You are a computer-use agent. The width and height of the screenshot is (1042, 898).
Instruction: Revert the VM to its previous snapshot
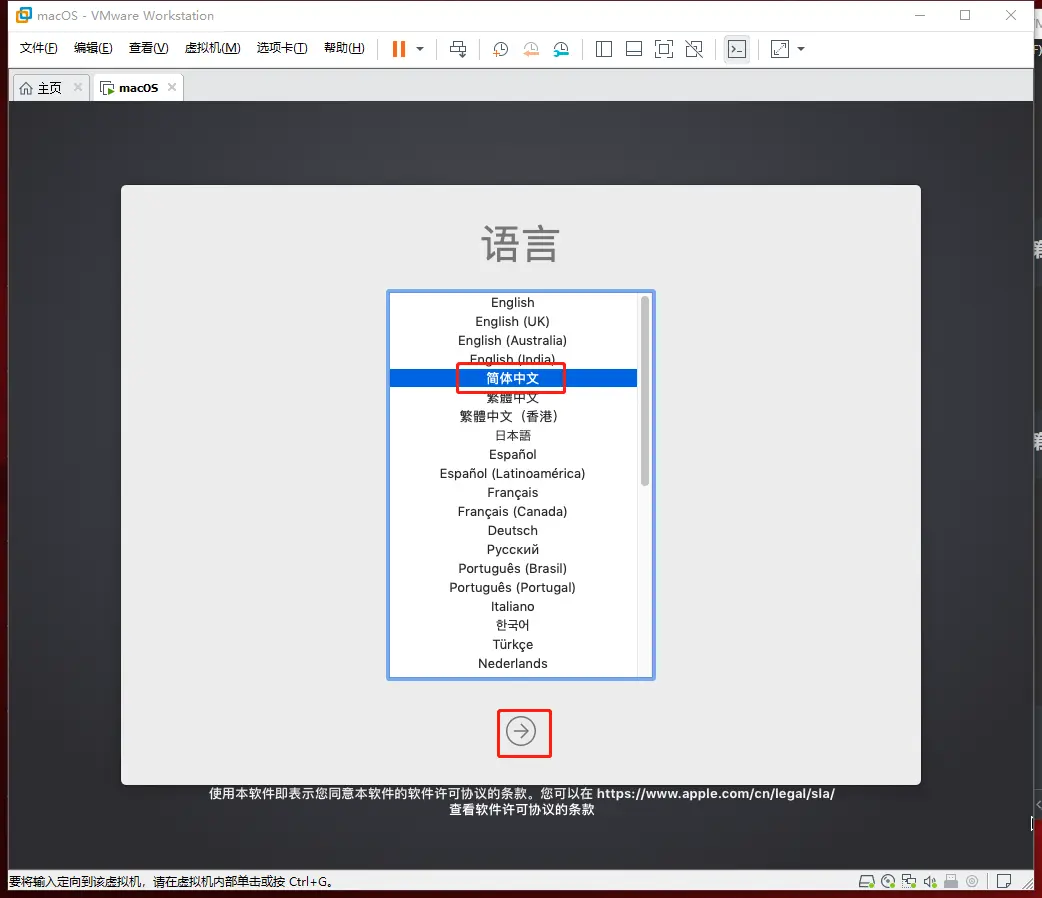point(531,49)
